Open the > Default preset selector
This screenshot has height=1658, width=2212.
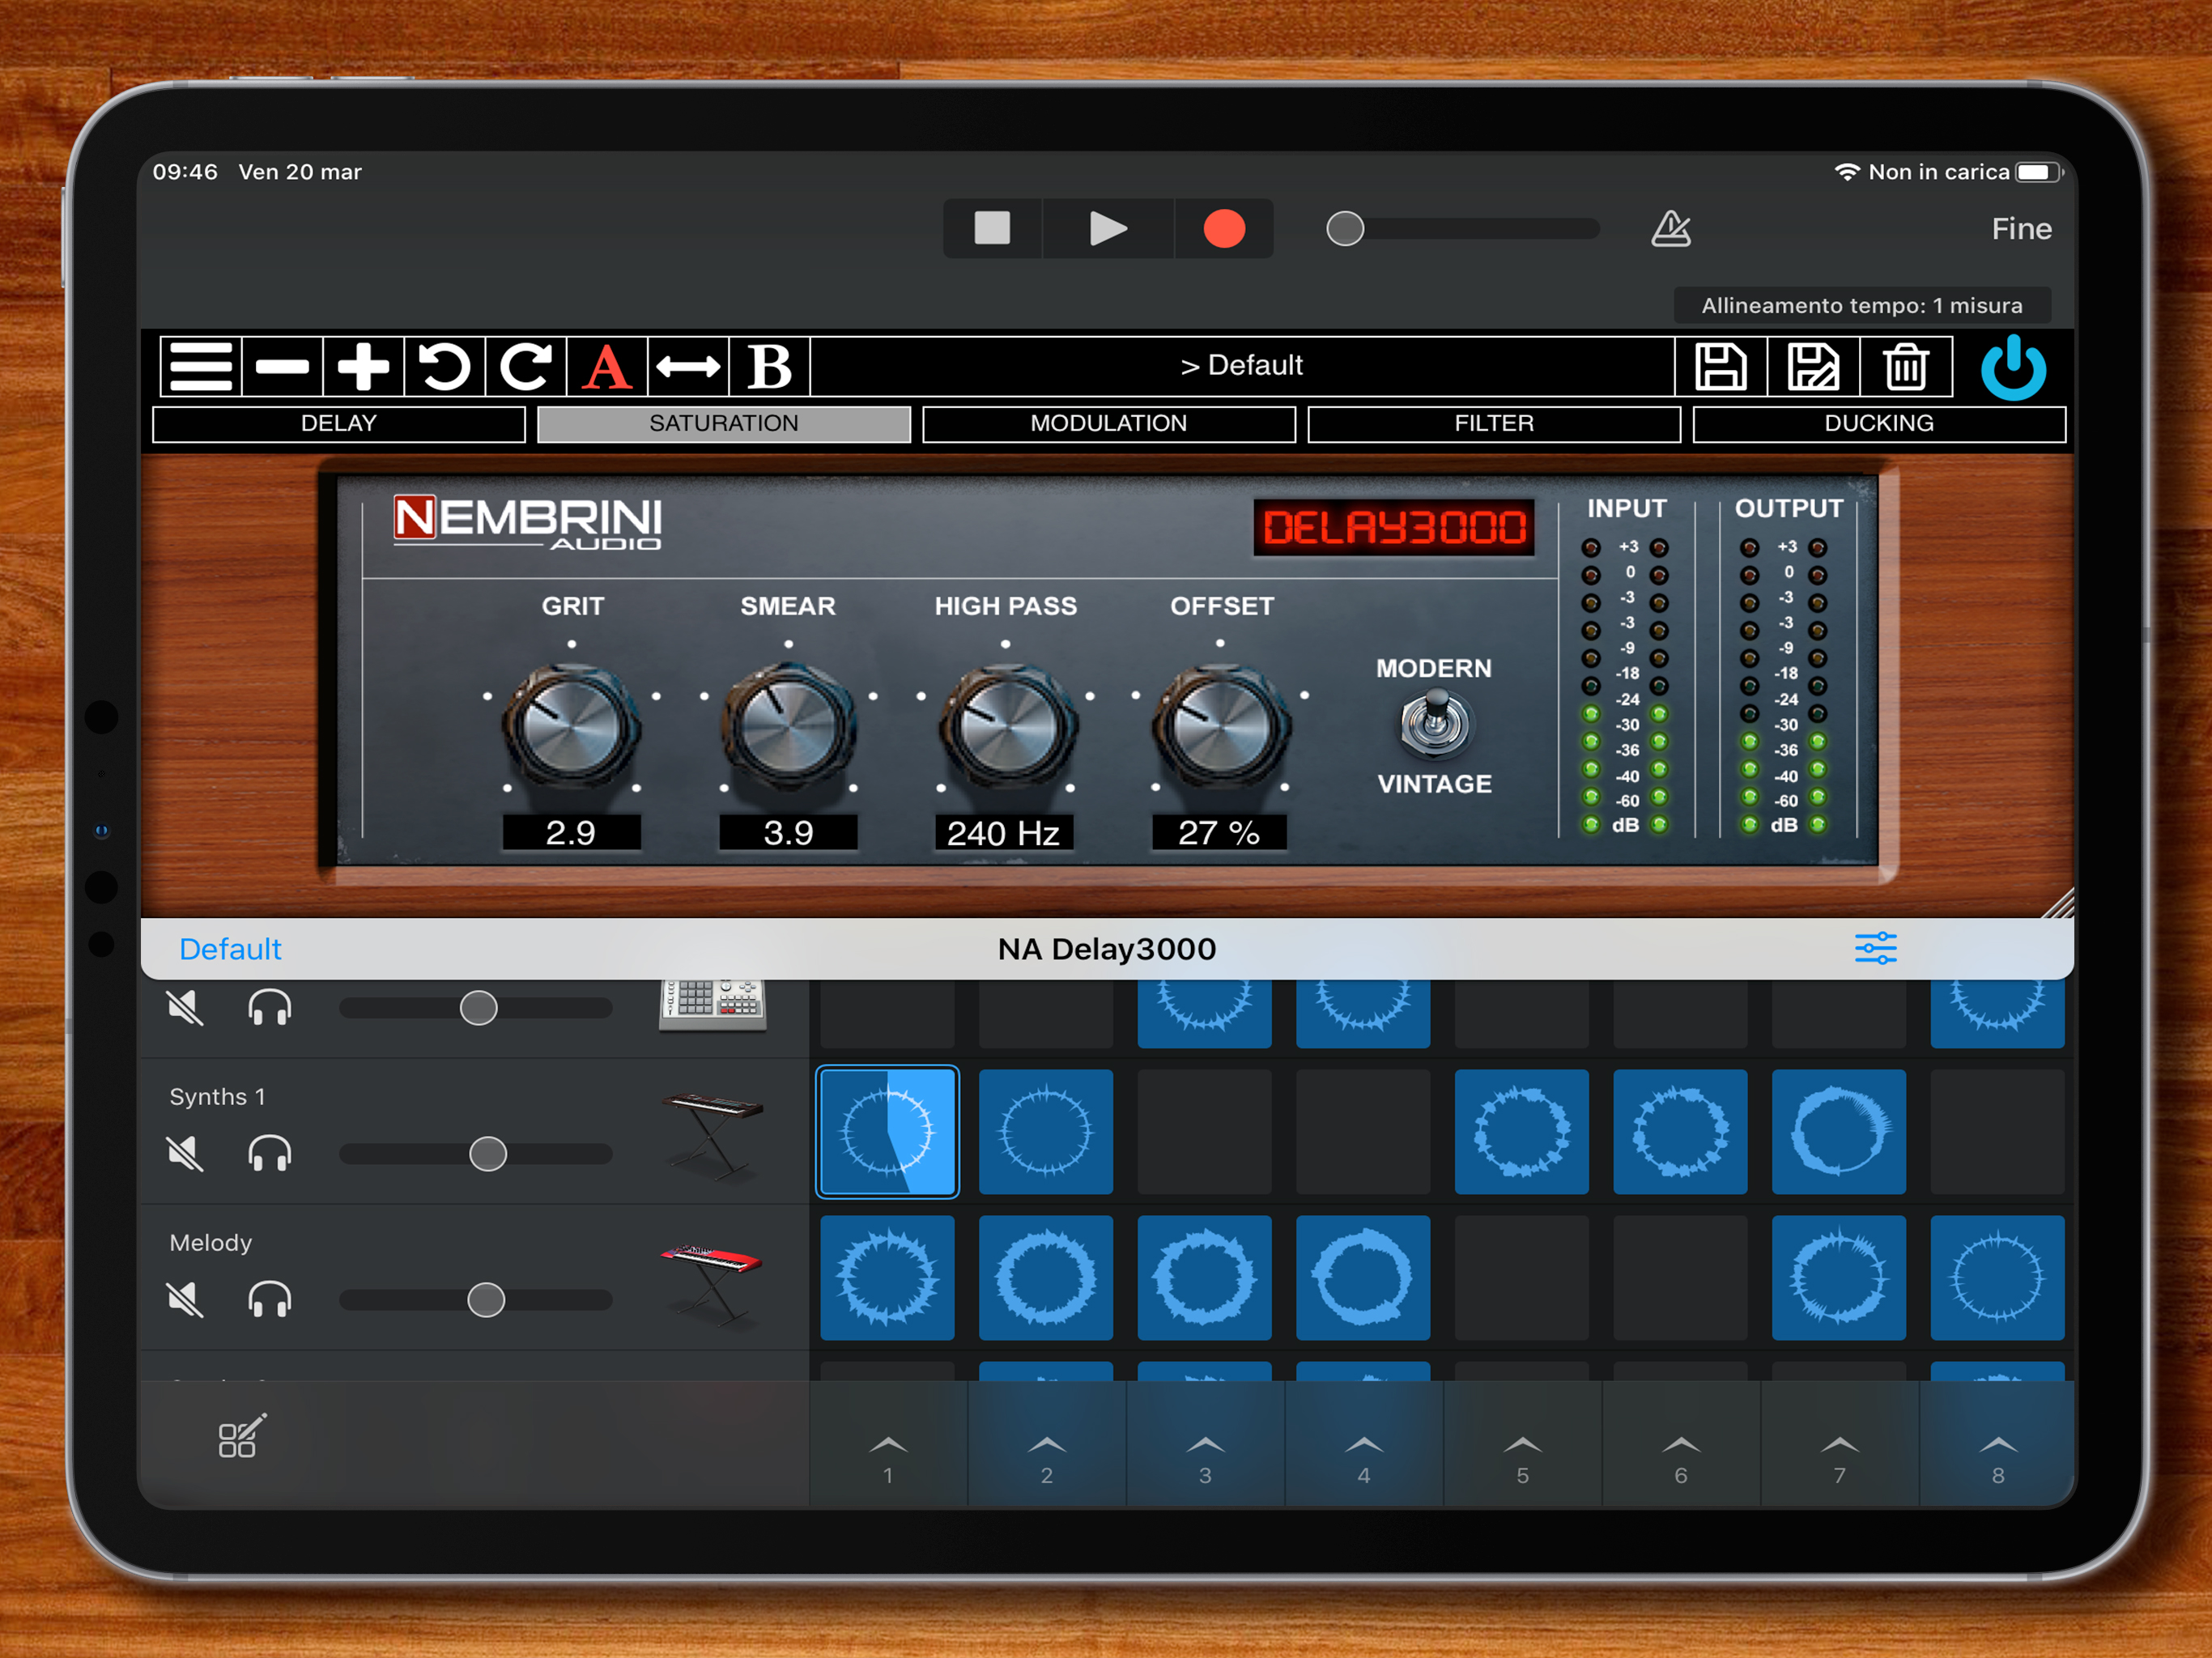click(1242, 365)
